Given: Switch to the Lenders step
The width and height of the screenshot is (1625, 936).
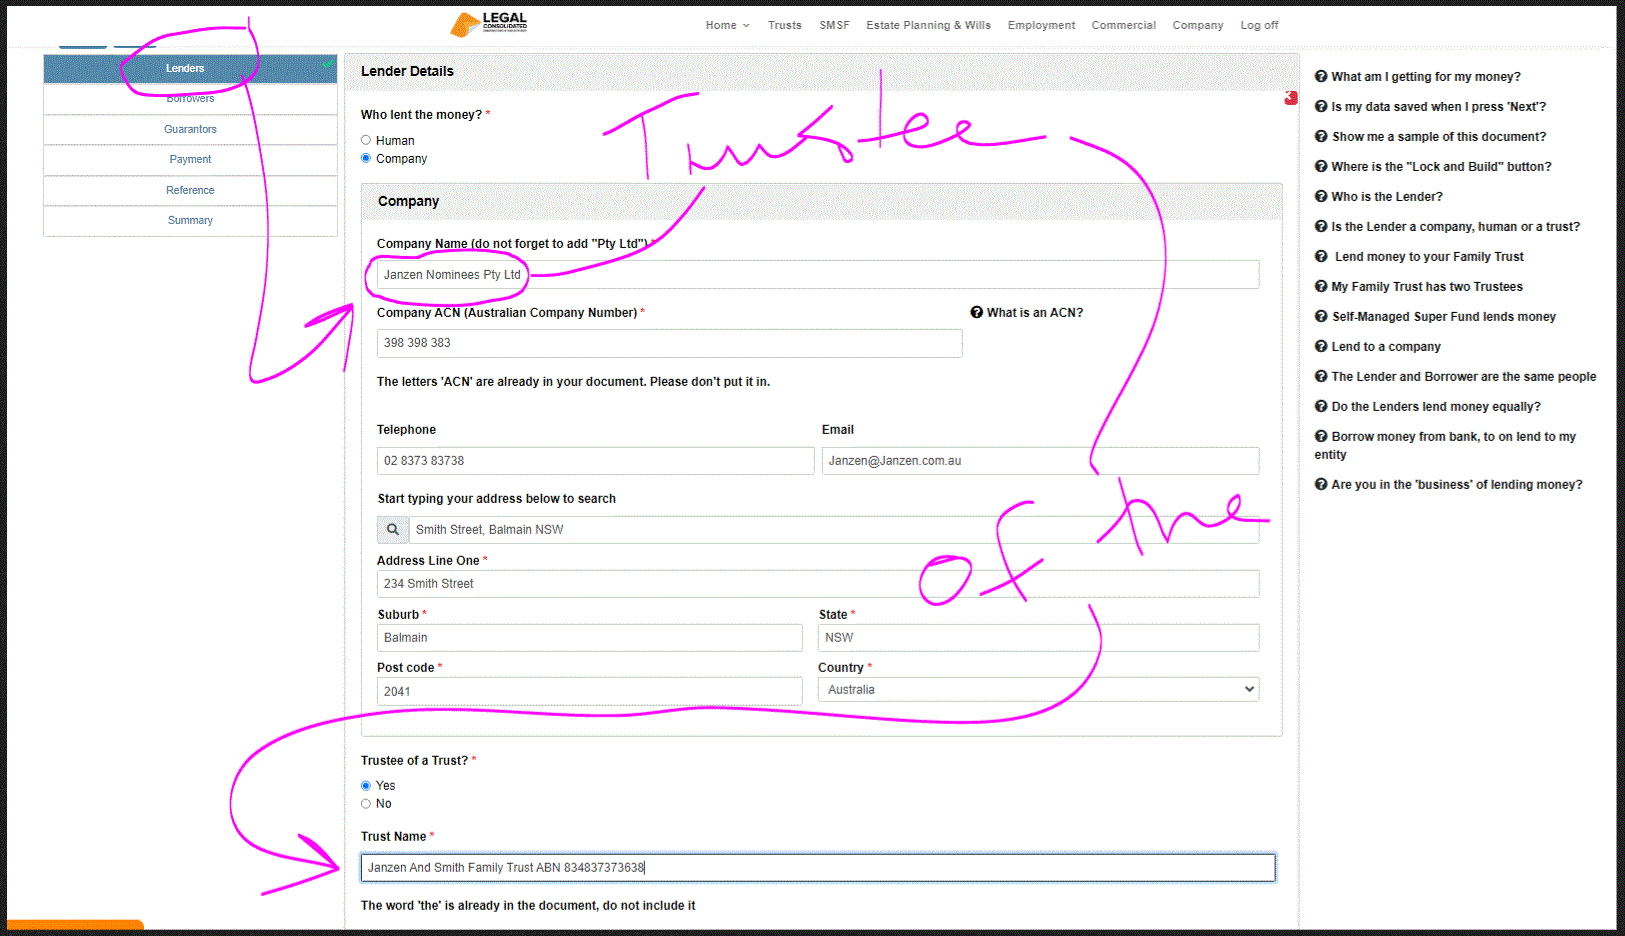Looking at the screenshot, I should pos(190,69).
